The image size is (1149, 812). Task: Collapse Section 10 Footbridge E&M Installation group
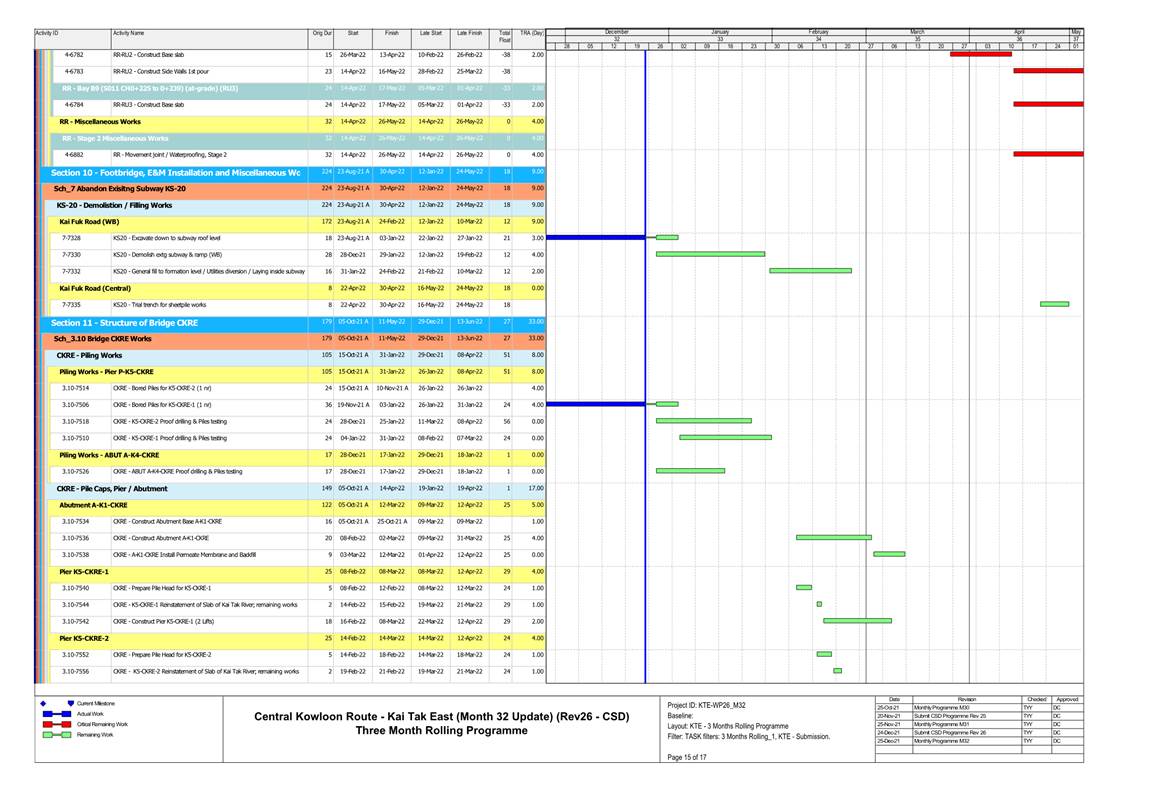coord(175,172)
